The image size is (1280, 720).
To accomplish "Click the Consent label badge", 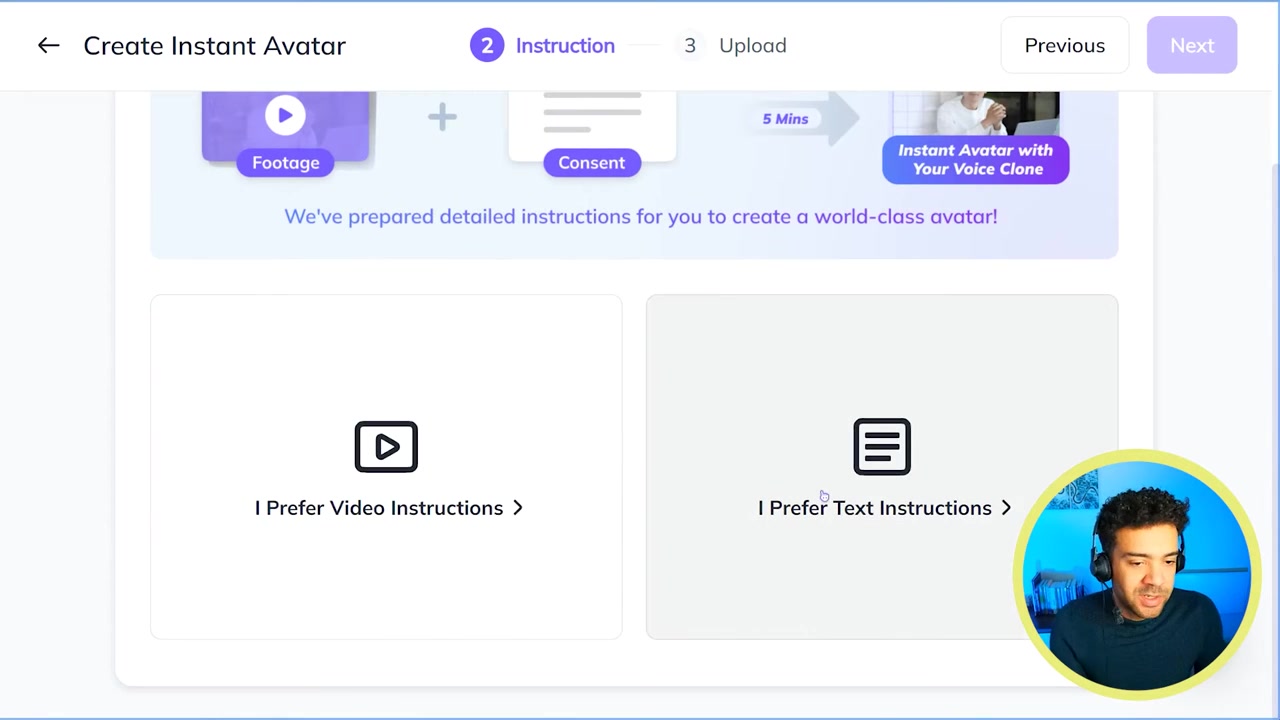I will 592,163.
